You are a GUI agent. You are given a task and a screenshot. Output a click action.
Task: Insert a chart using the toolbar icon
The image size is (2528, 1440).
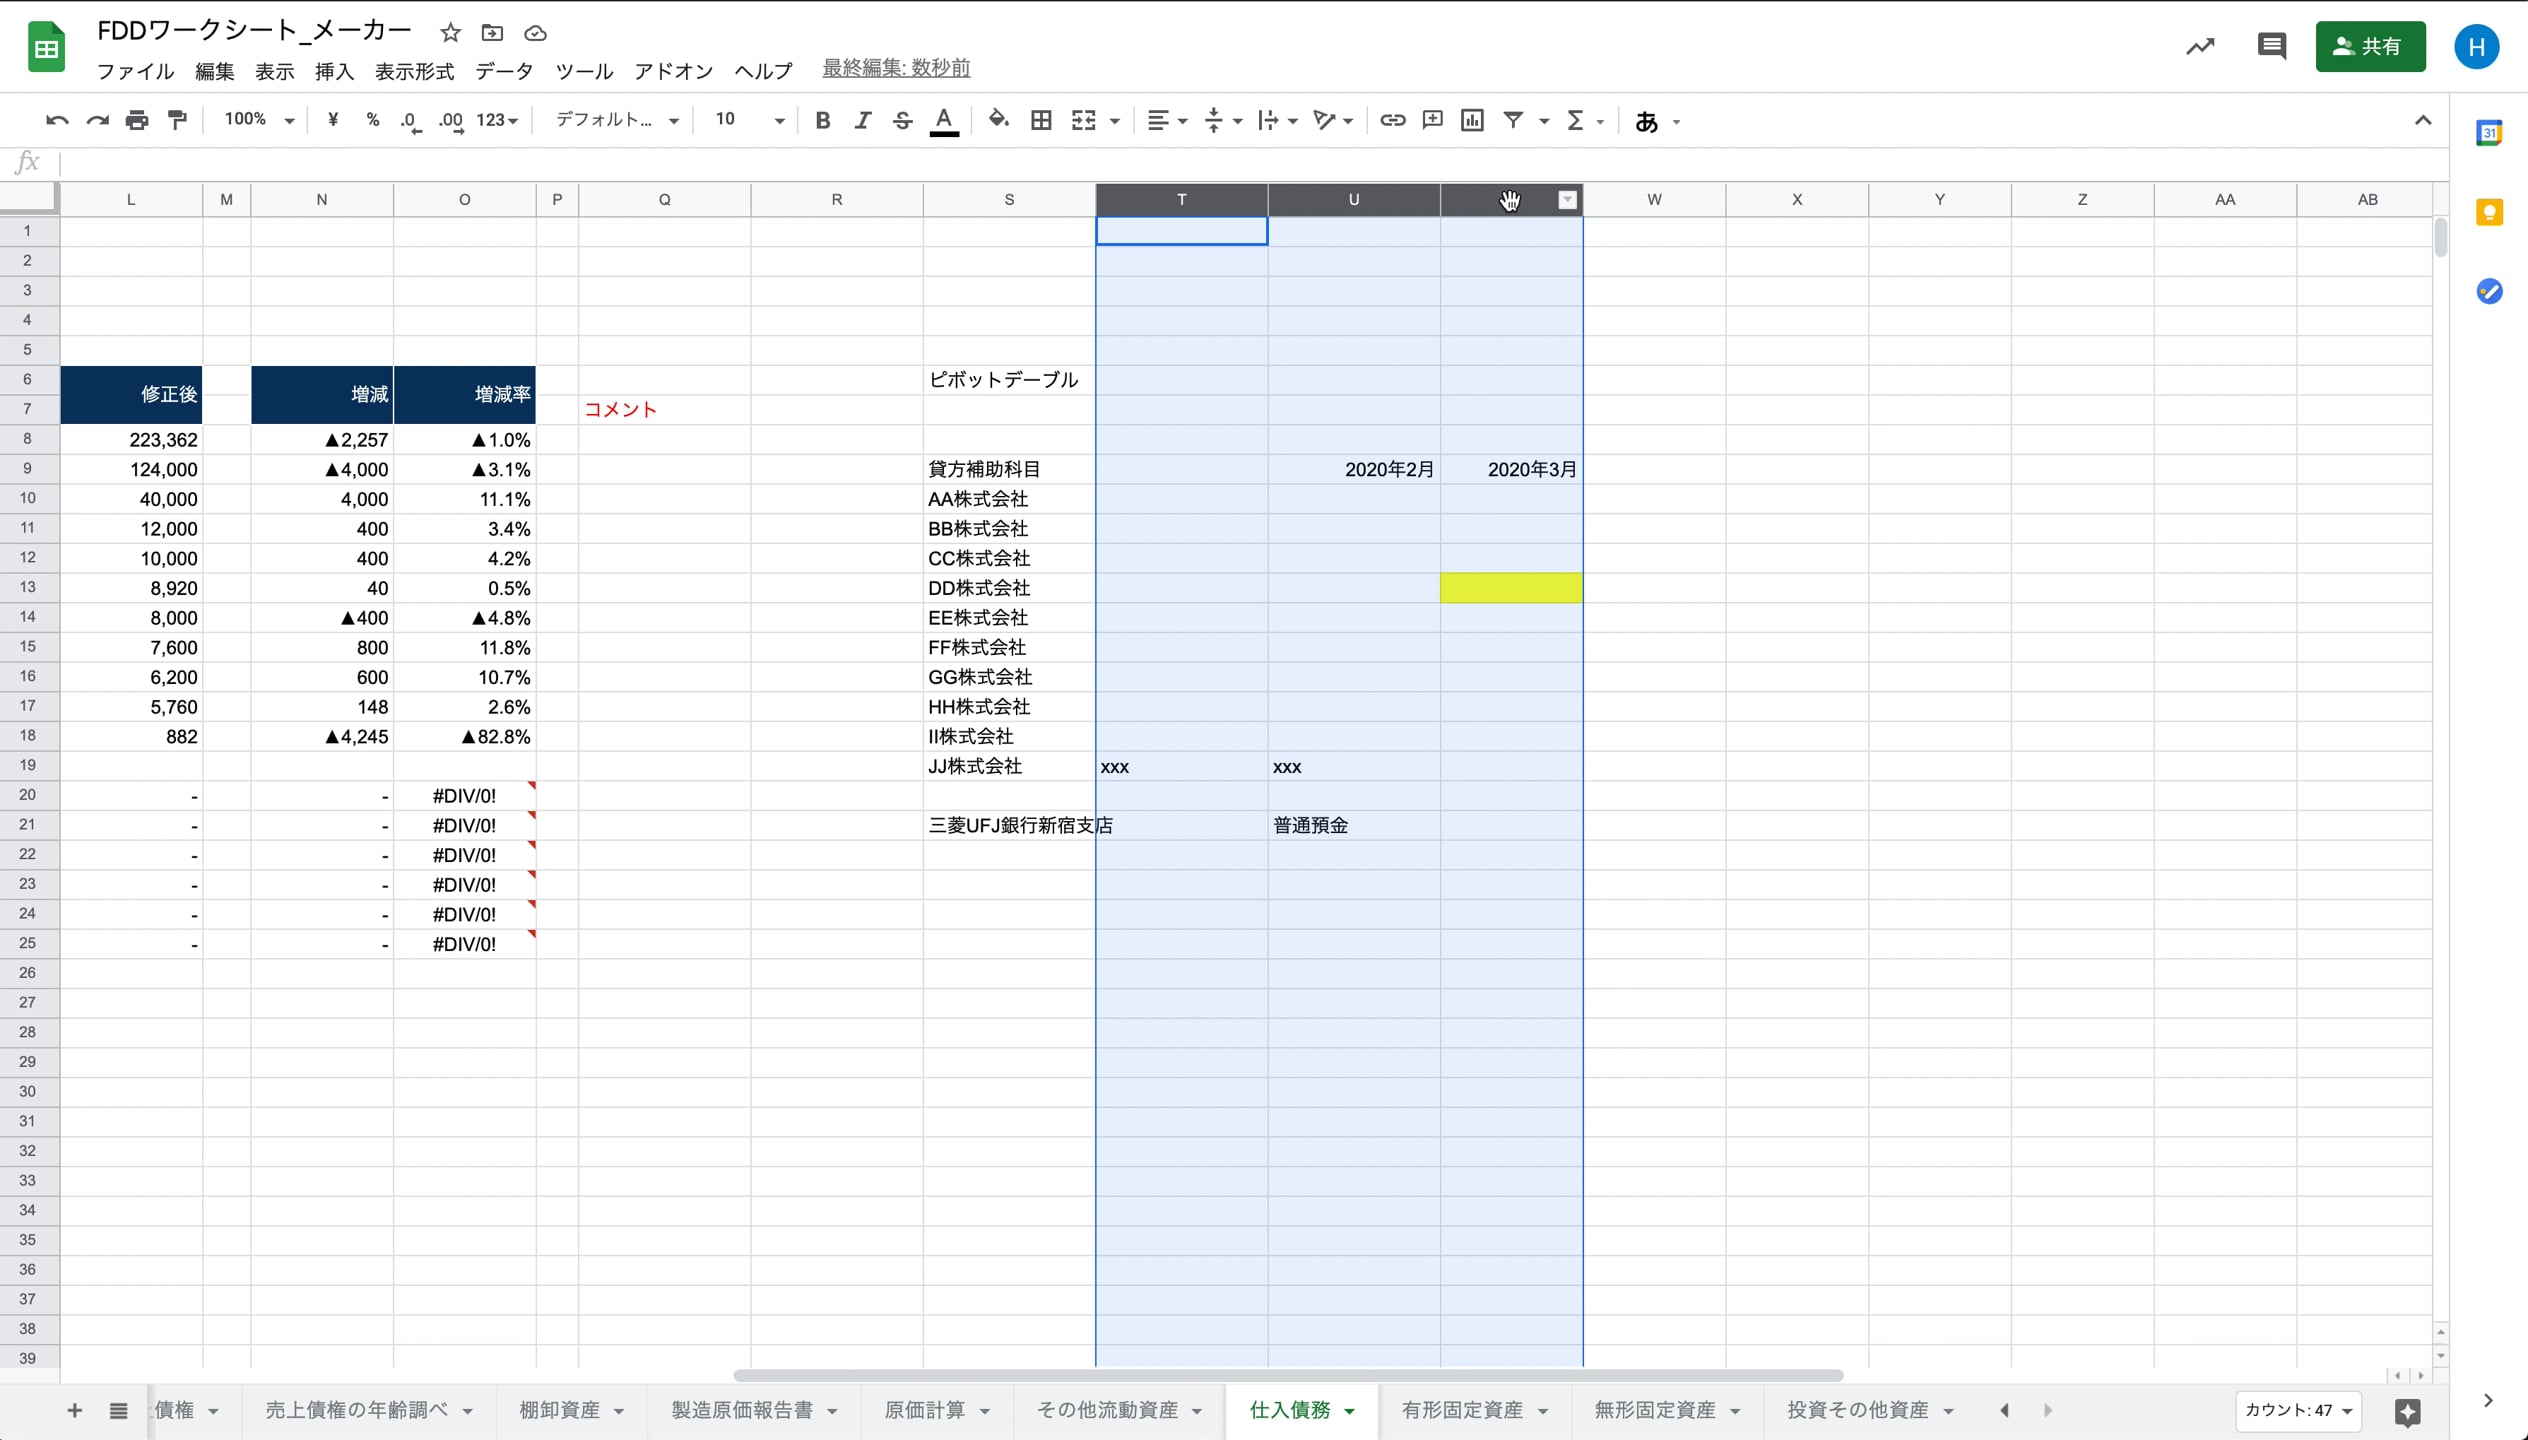[x=1472, y=120]
